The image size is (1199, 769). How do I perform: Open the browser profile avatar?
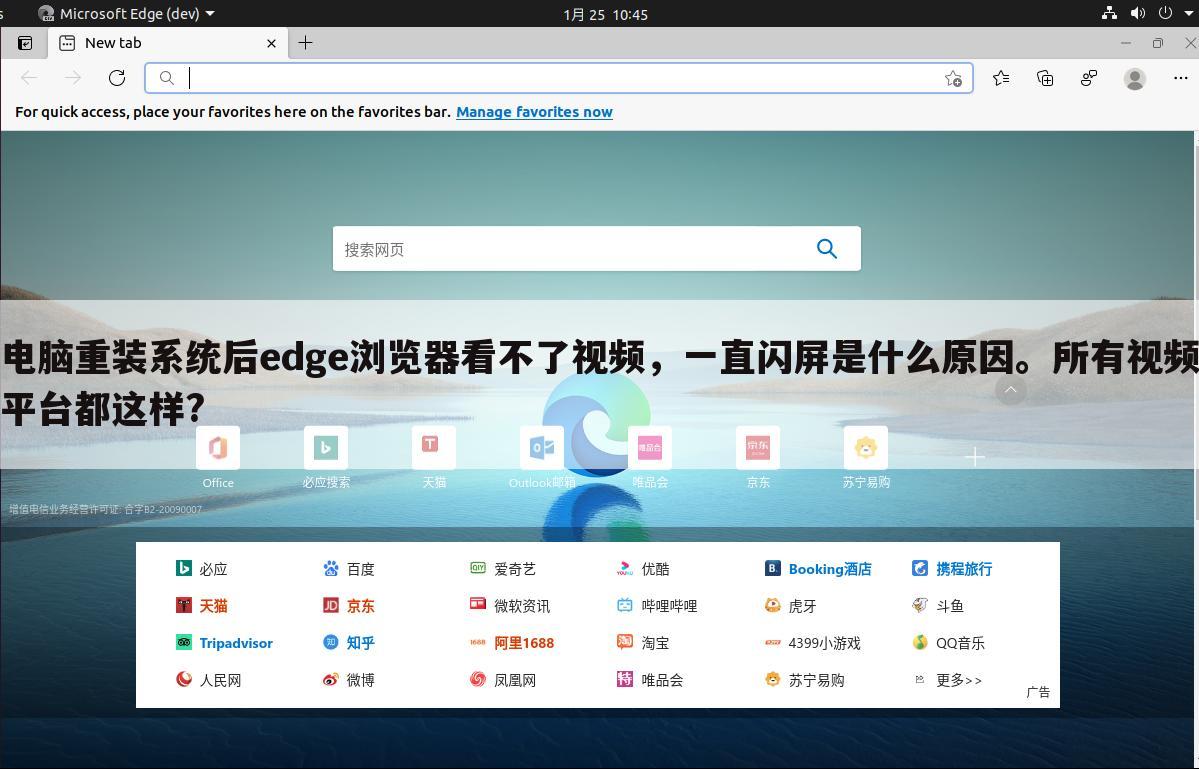click(x=1134, y=78)
